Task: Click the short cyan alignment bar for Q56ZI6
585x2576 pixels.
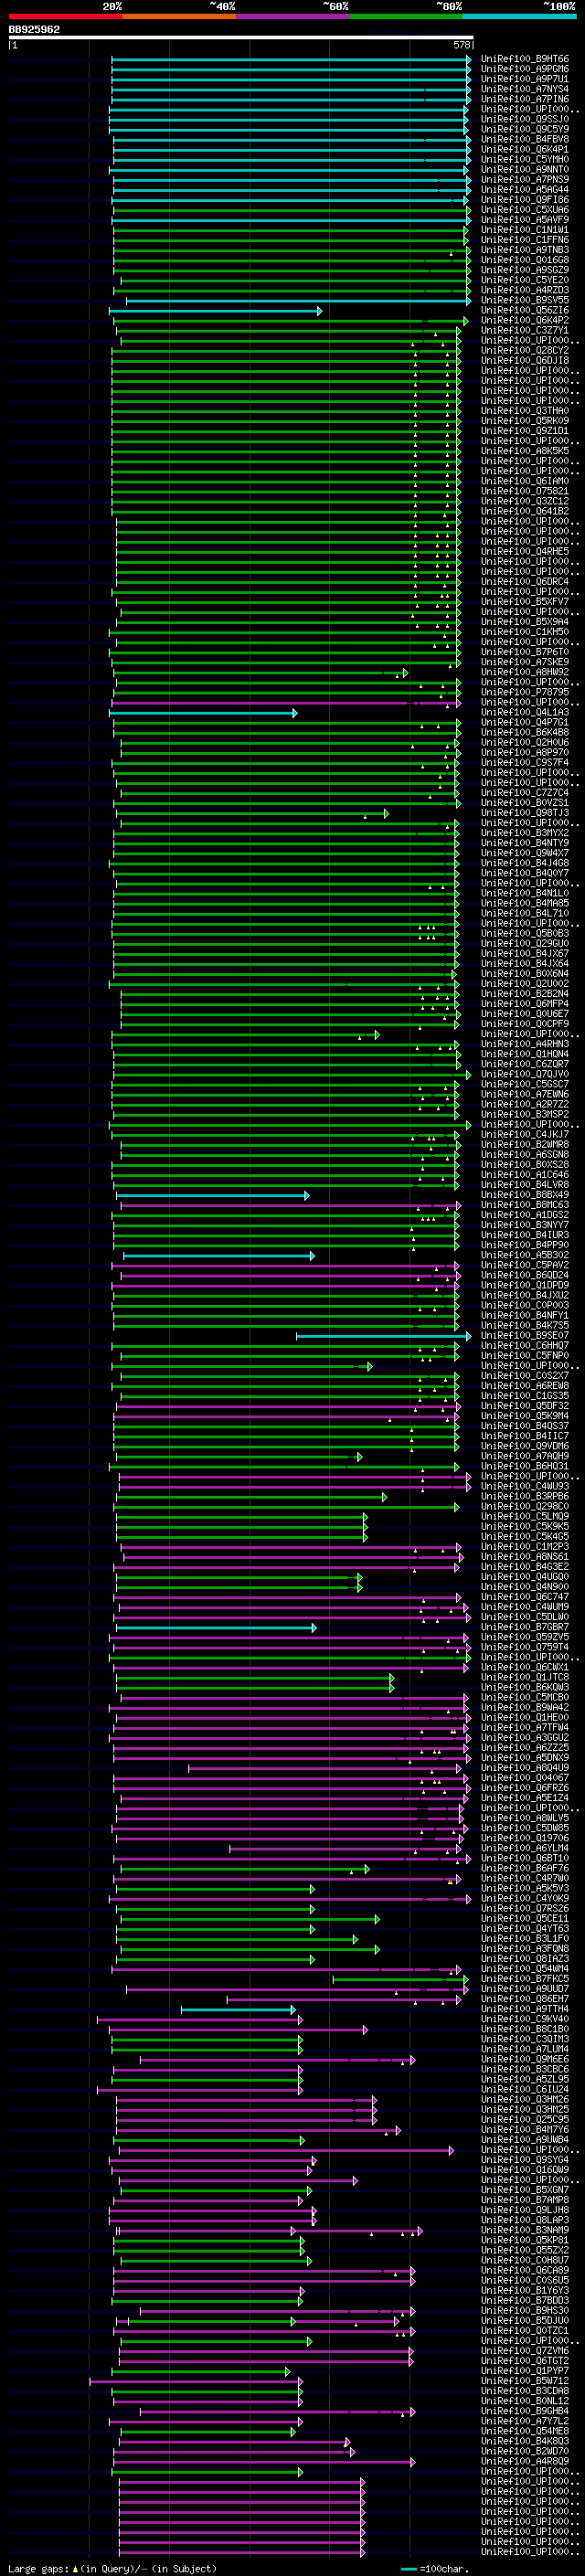Action: tap(215, 311)
